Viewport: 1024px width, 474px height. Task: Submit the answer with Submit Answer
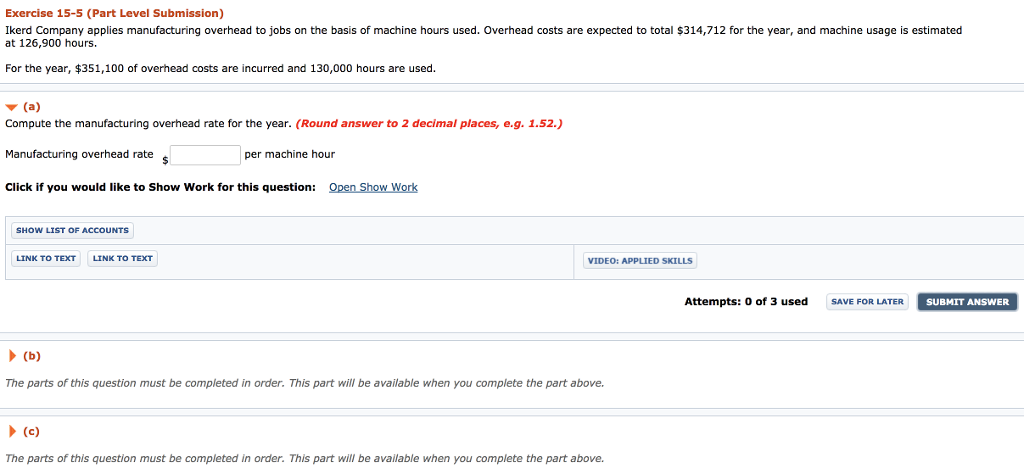pos(967,302)
